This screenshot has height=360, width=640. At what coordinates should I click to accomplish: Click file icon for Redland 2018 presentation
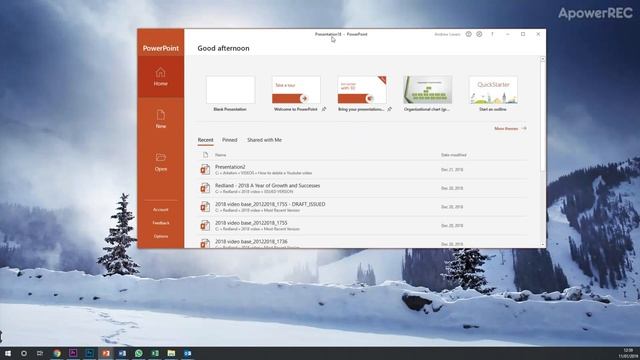(x=205, y=188)
